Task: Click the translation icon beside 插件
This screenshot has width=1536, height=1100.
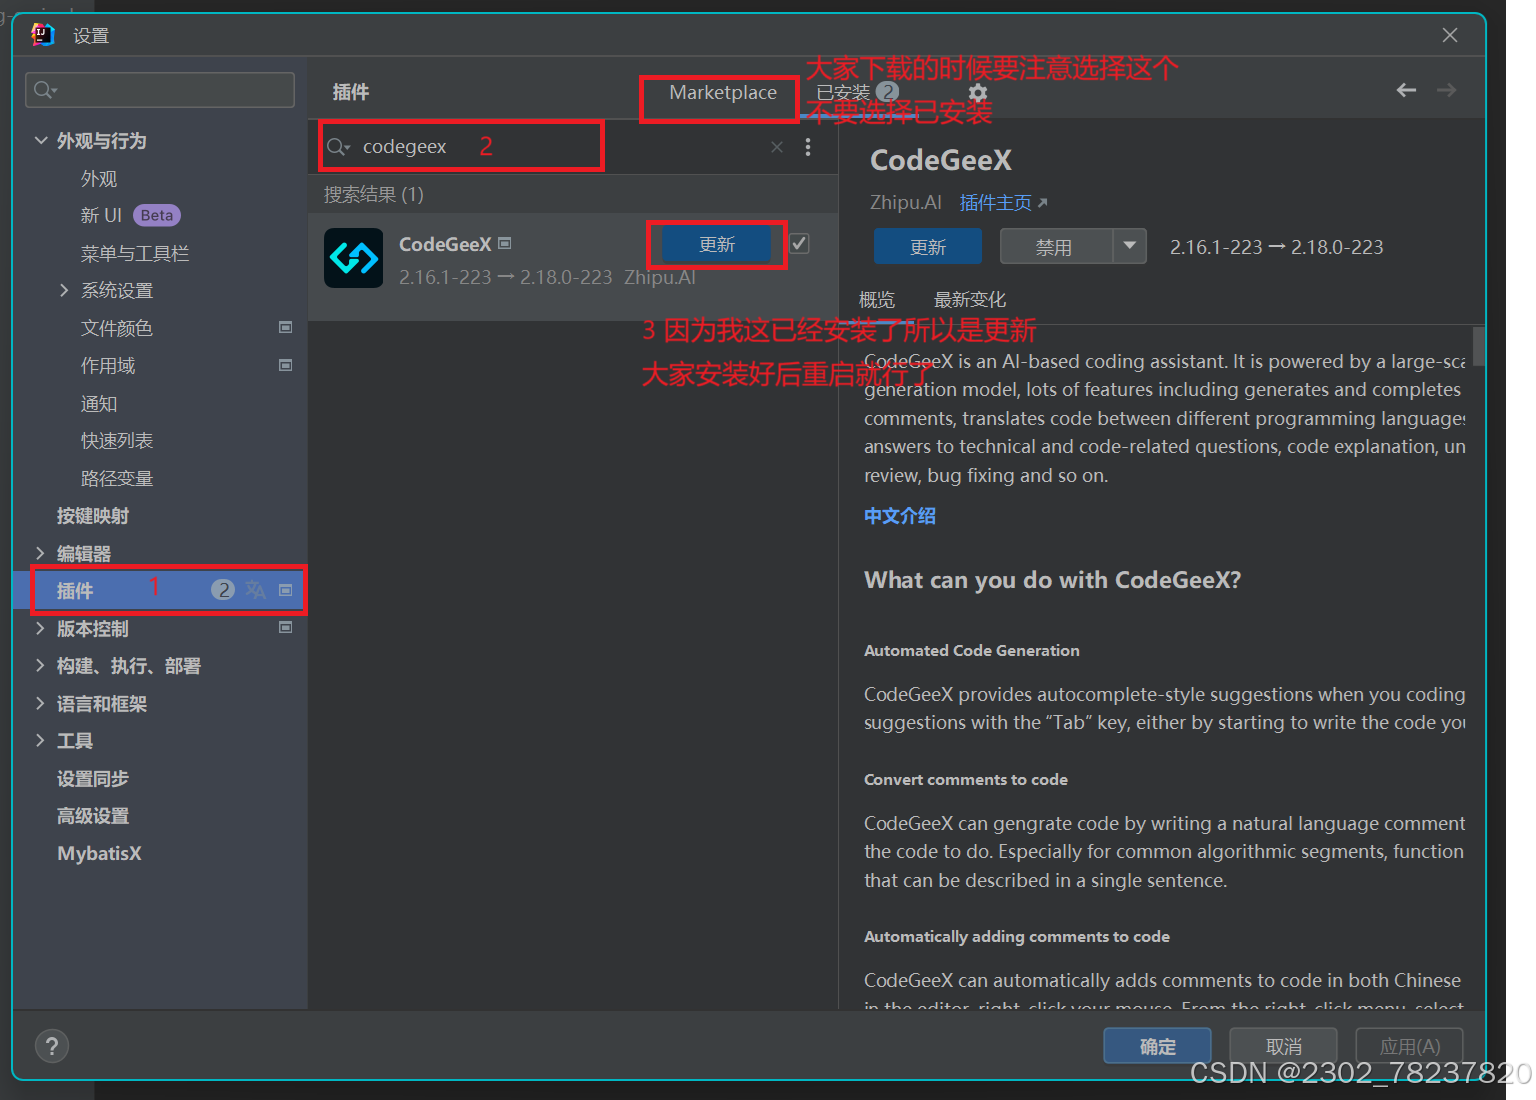Action: 255,590
